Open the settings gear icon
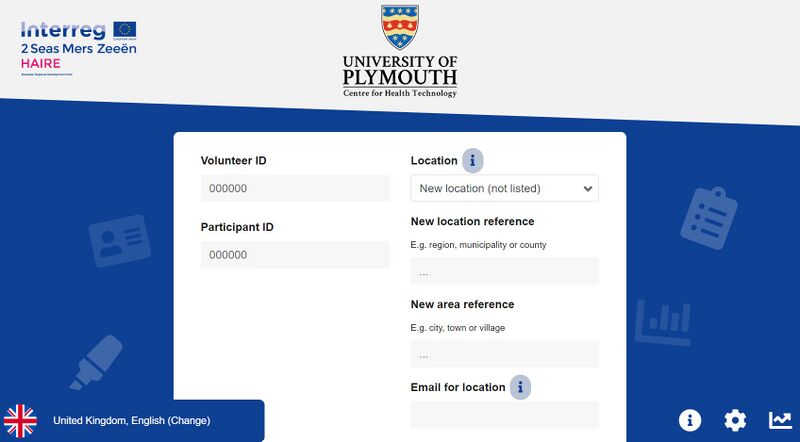This screenshot has width=800, height=442. pos(735,420)
